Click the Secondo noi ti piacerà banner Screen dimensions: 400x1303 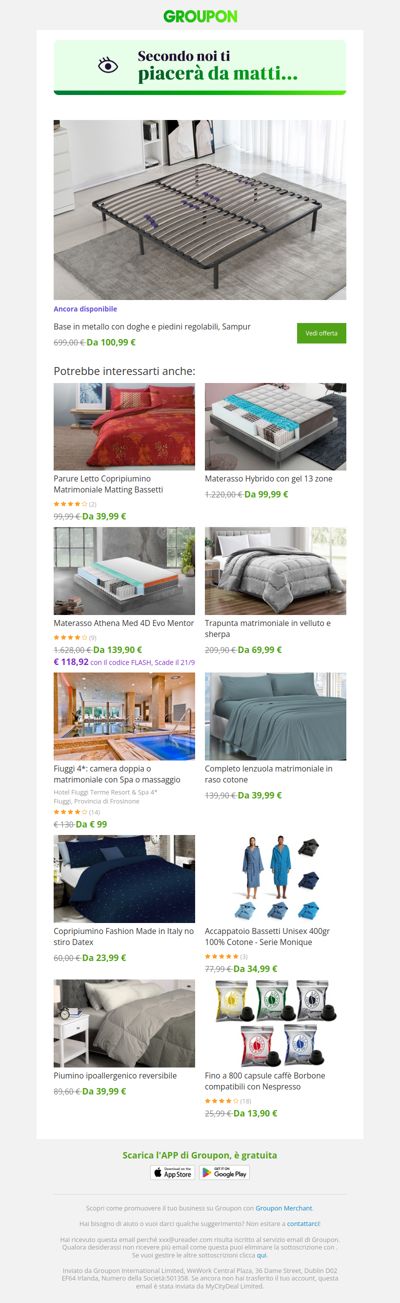click(x=200, y=67)
